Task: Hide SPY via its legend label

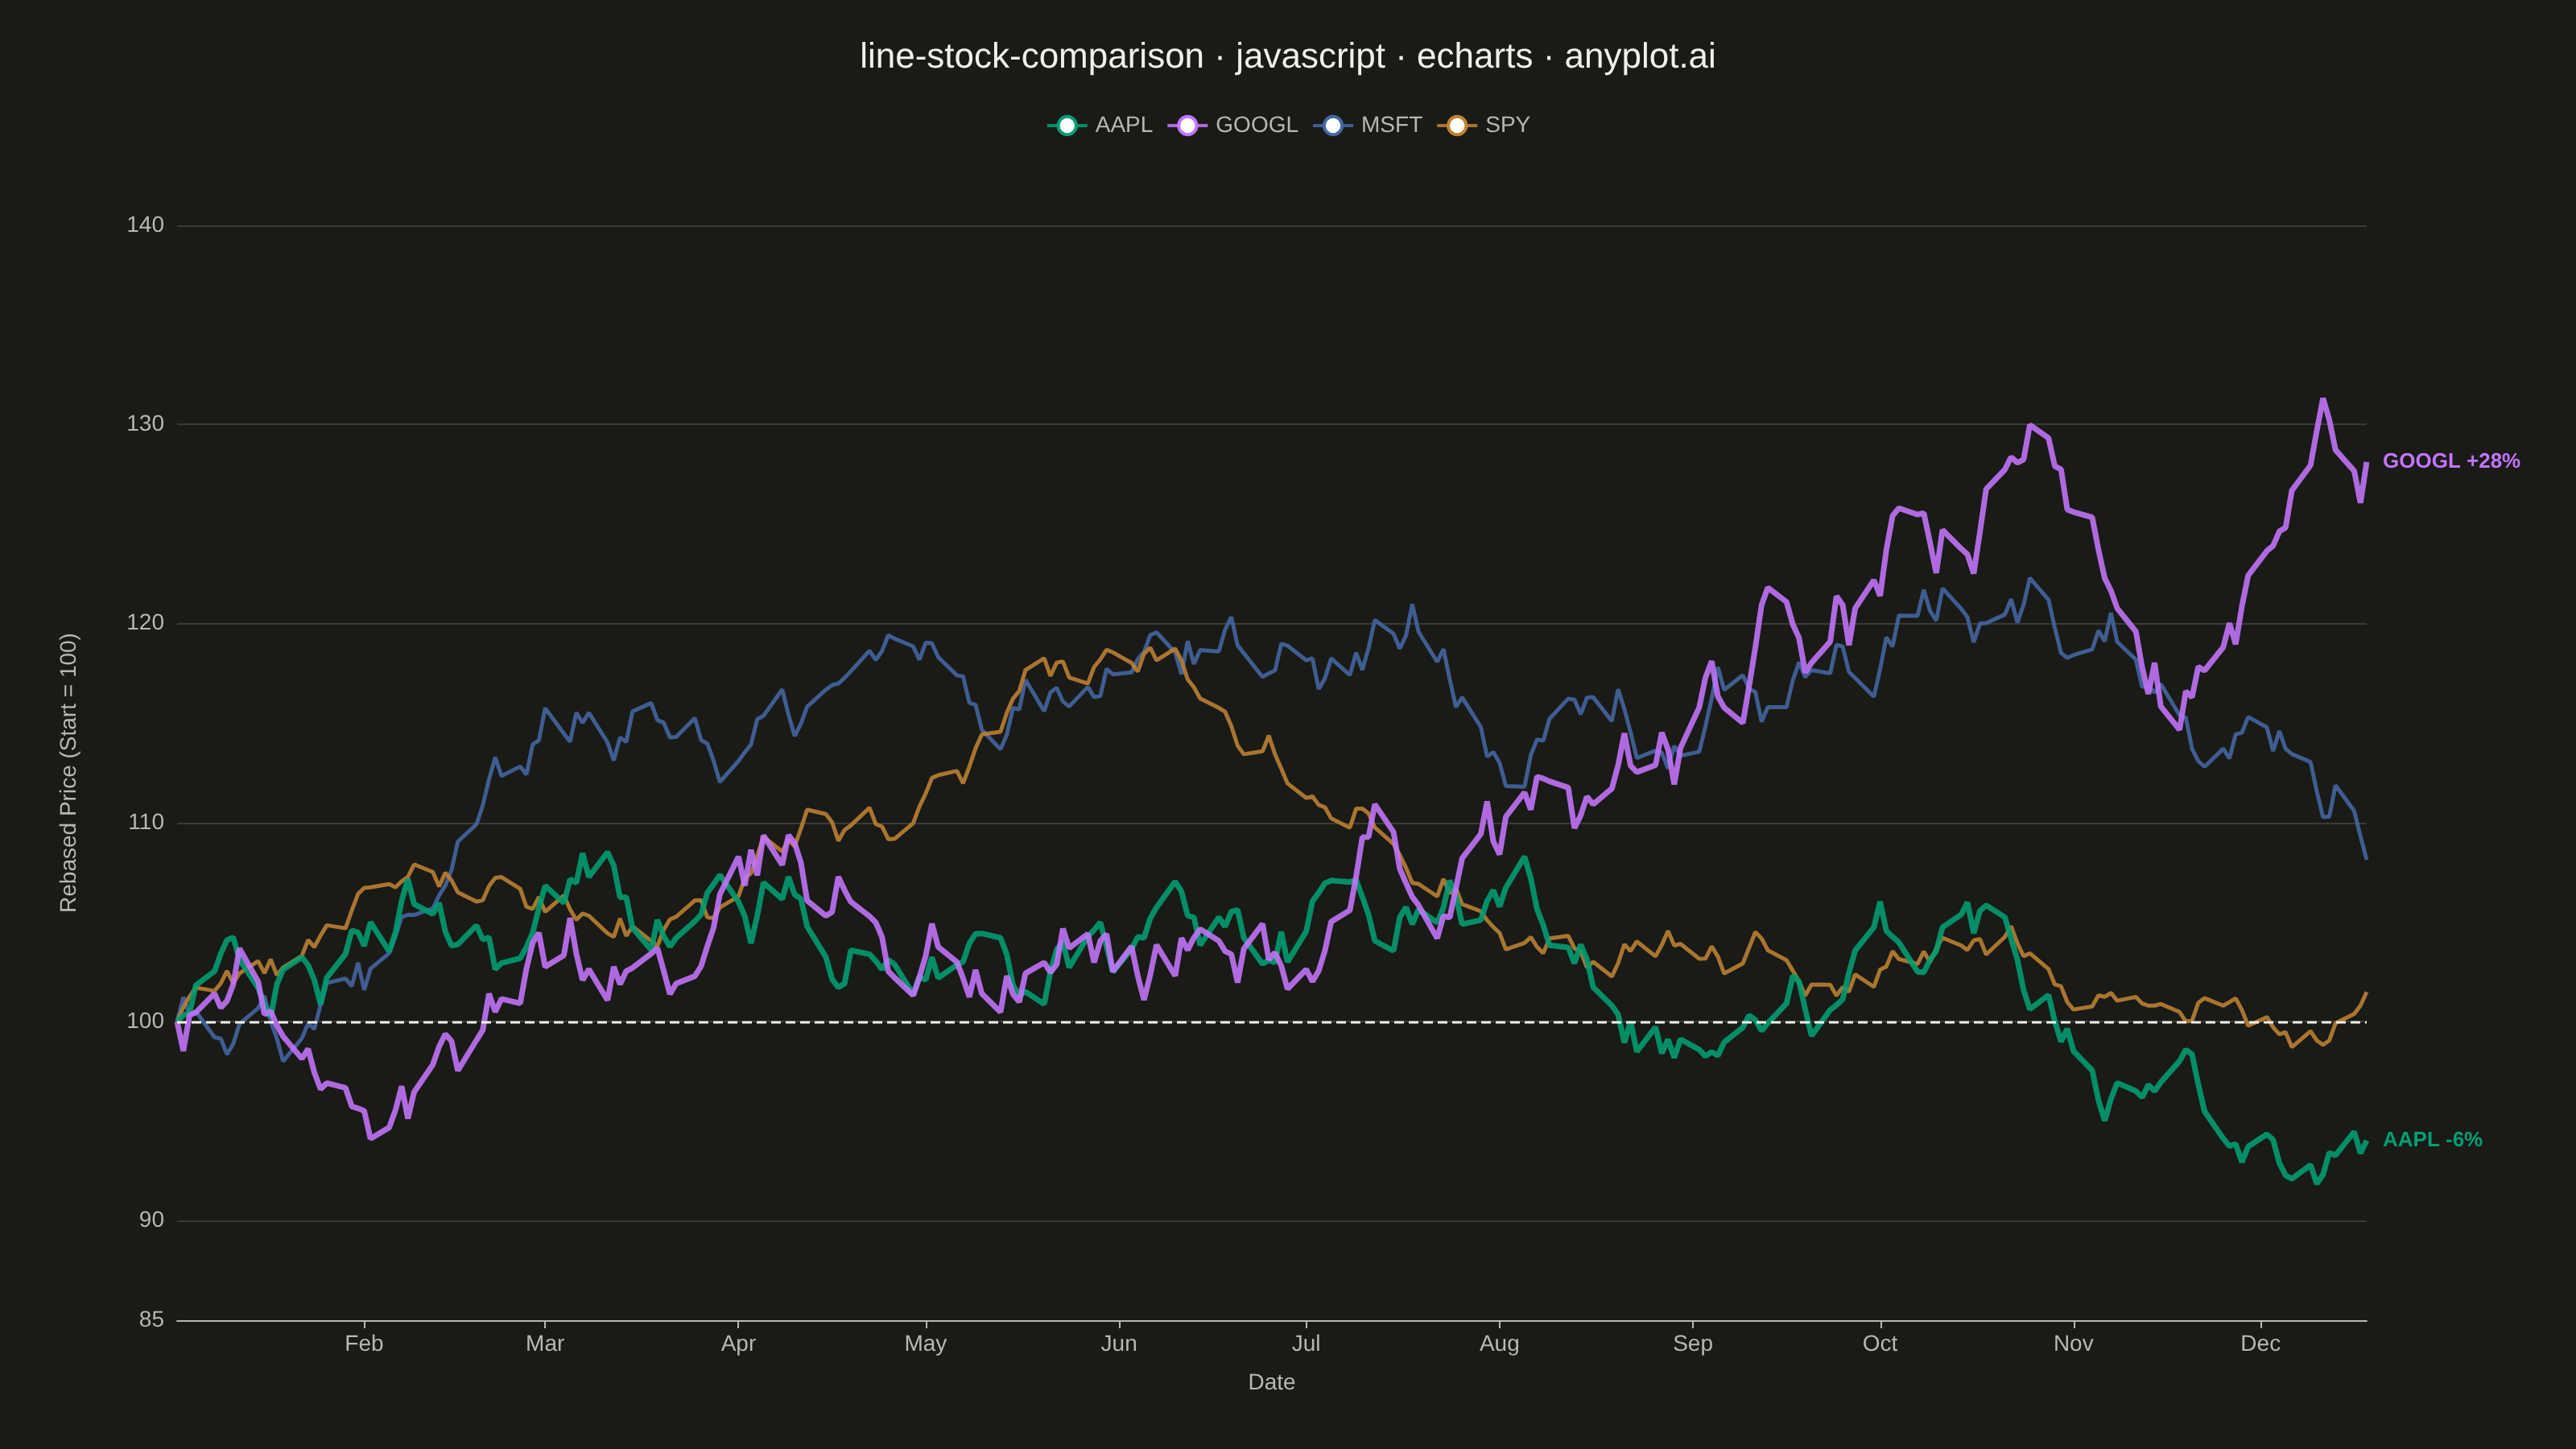Action: tap(1507, 125)
